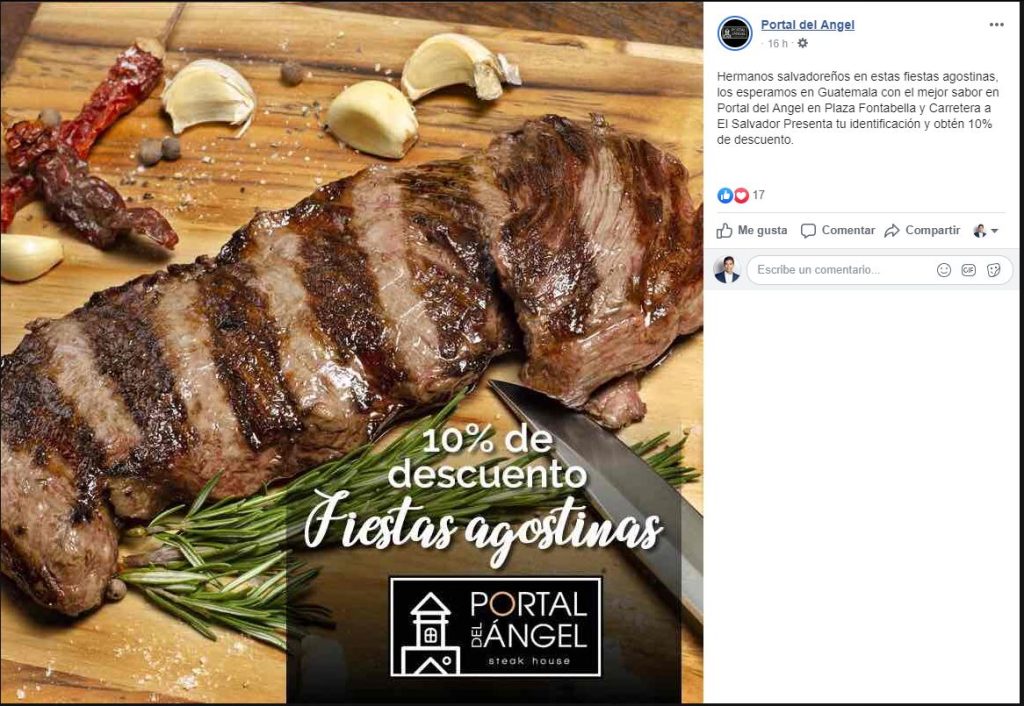Click the red heart reaction icon
Screen dimensions: 1024x706
(x=741, y=195)
